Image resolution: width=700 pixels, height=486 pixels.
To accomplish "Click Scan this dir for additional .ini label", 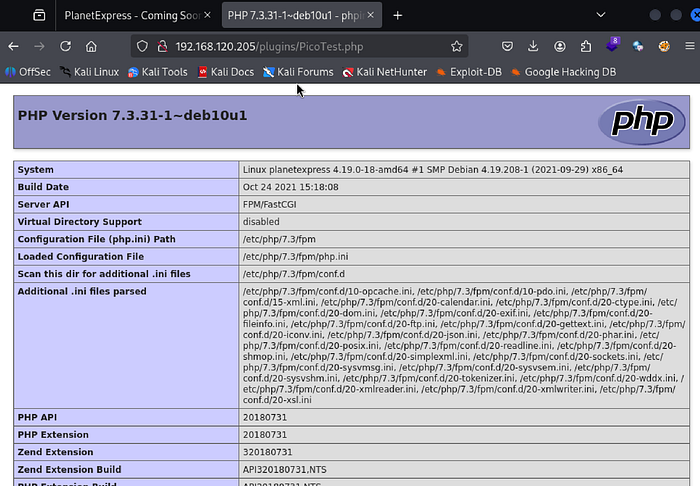I will point(104,274).
